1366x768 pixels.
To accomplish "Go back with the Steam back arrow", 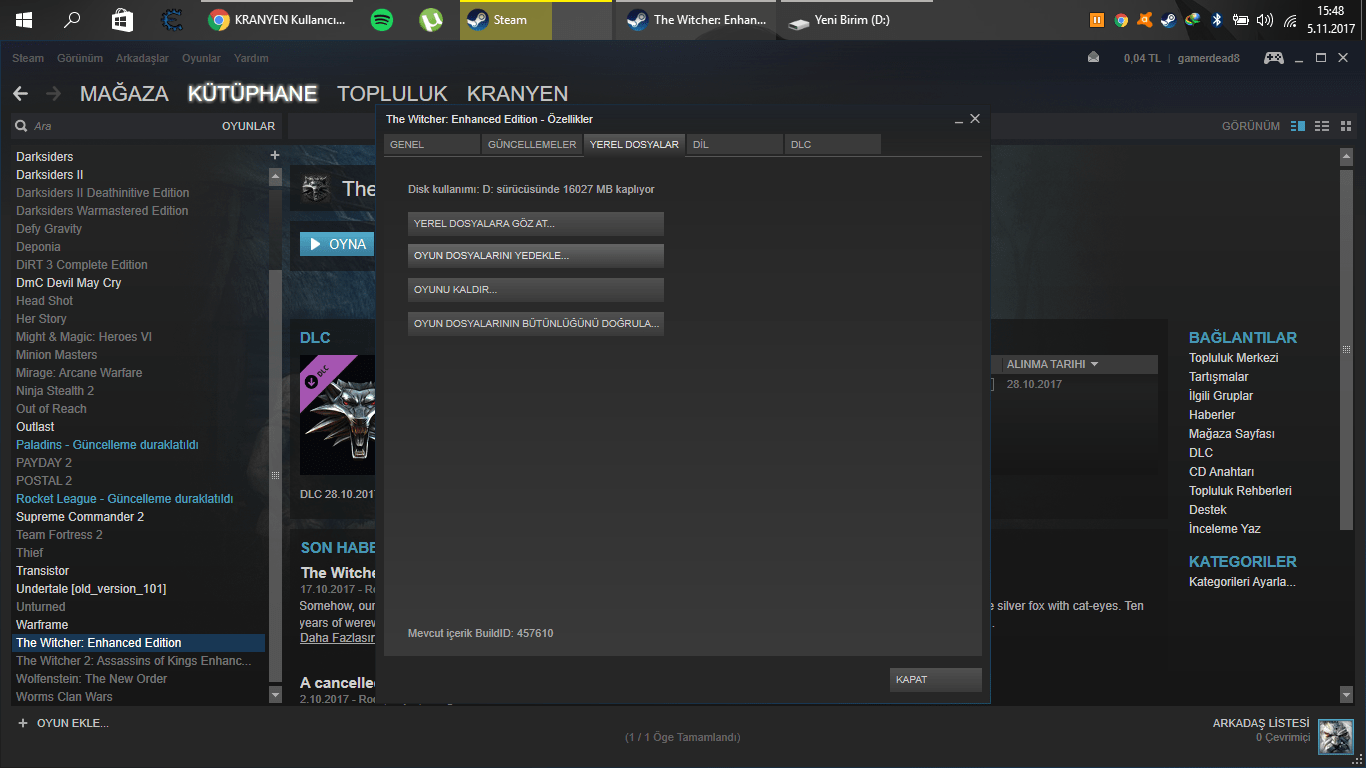I will pyautogui.click(x=20, y=94).
